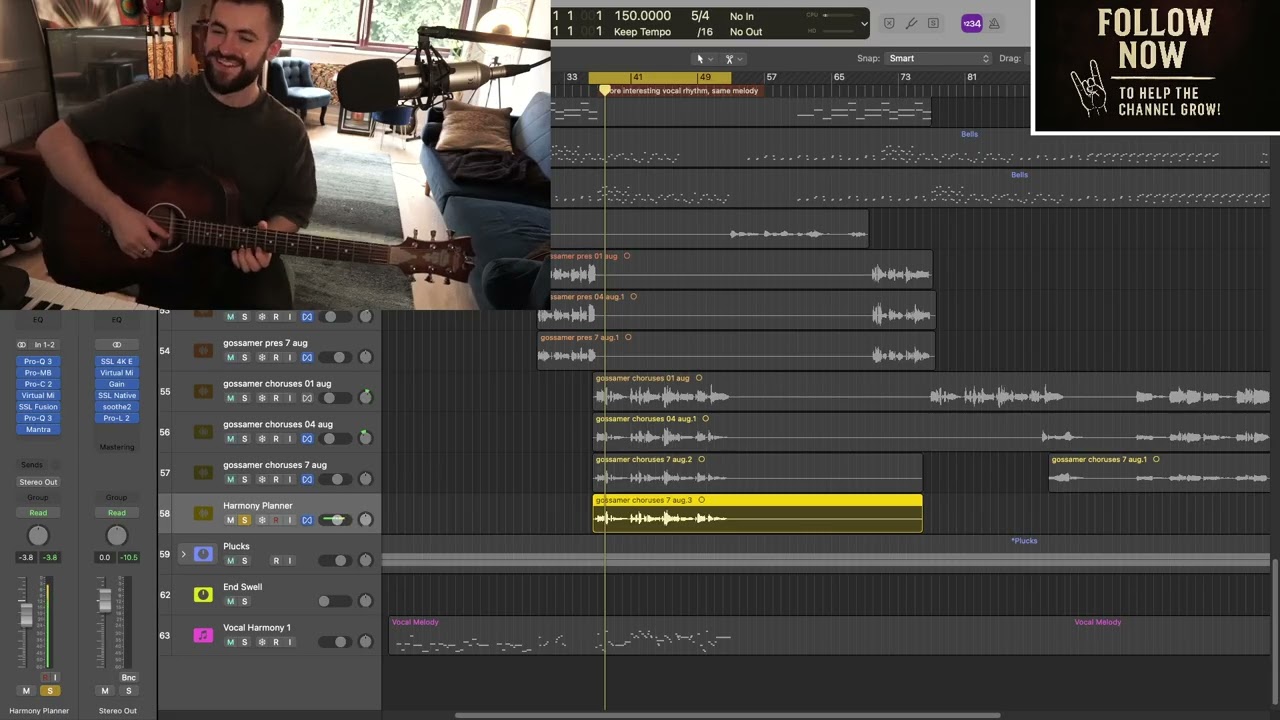This screenshot has width=1280, height=720.
Task: Click the Plucks track icon
Action: pyautogui.click(x=203, y=554)
